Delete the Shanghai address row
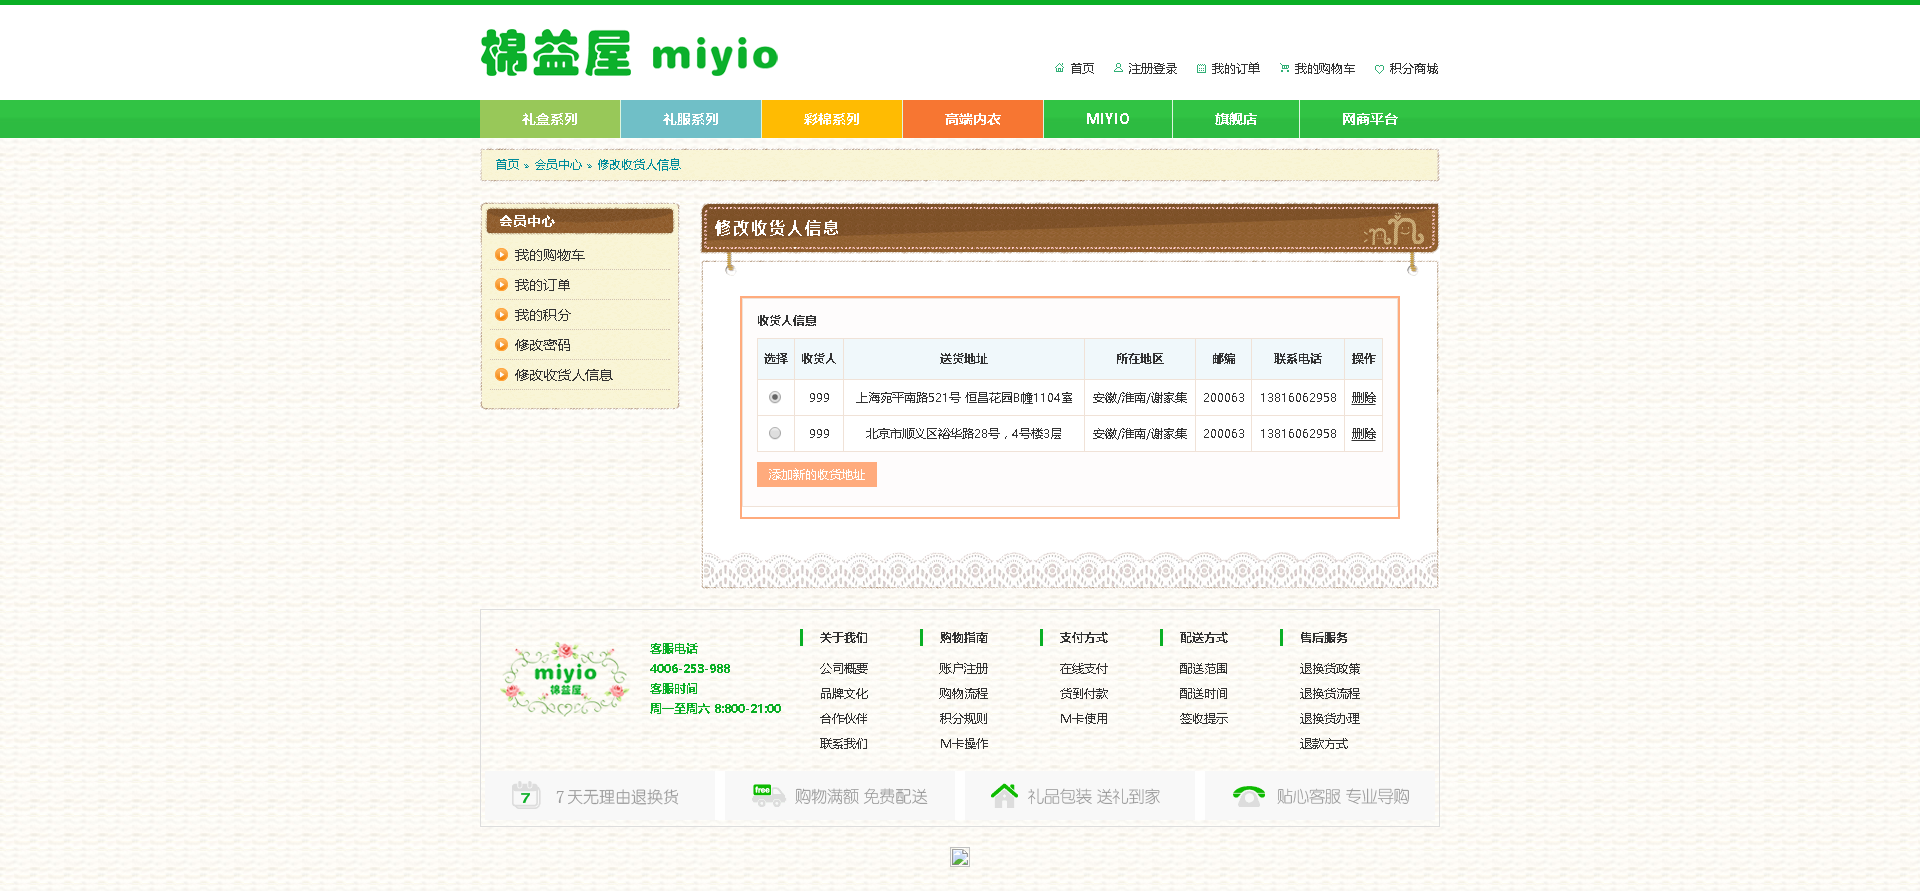Image resolution: width=1920 pixels, height=891 pixels. pyautogui.click(x=1363, y=398)
